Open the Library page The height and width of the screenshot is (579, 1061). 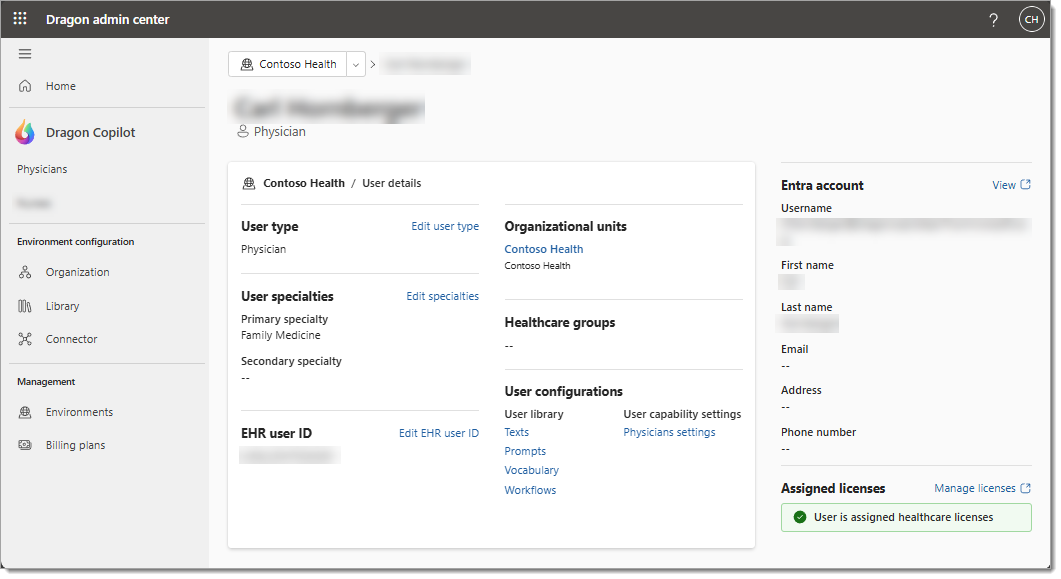(x=62, y=306)
